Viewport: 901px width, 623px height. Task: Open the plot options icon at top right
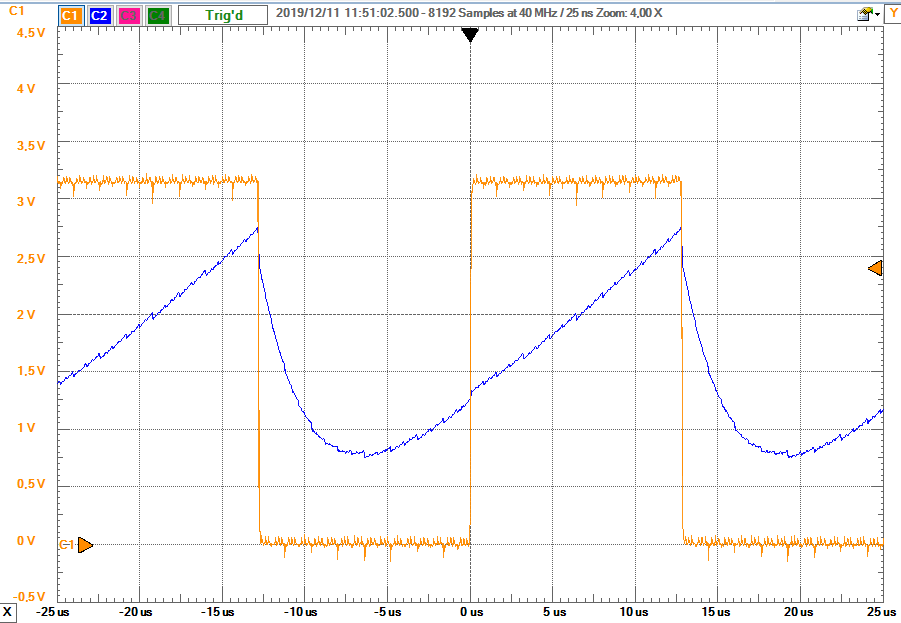coord(865,14)
